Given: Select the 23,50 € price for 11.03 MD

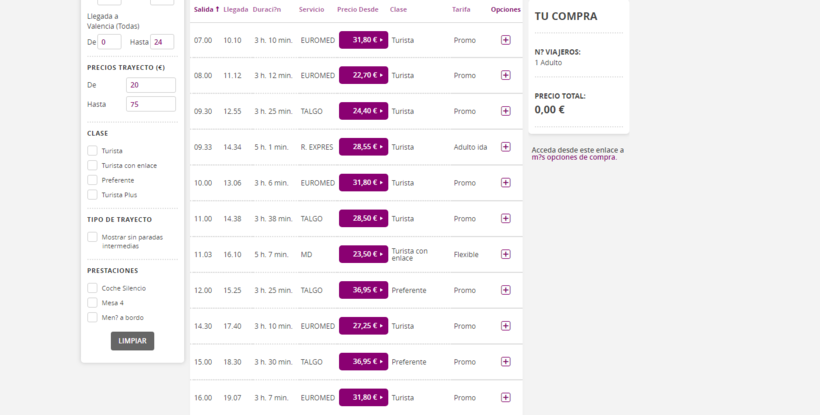Looking at the screenshot, I should click(x=363, y=254).
